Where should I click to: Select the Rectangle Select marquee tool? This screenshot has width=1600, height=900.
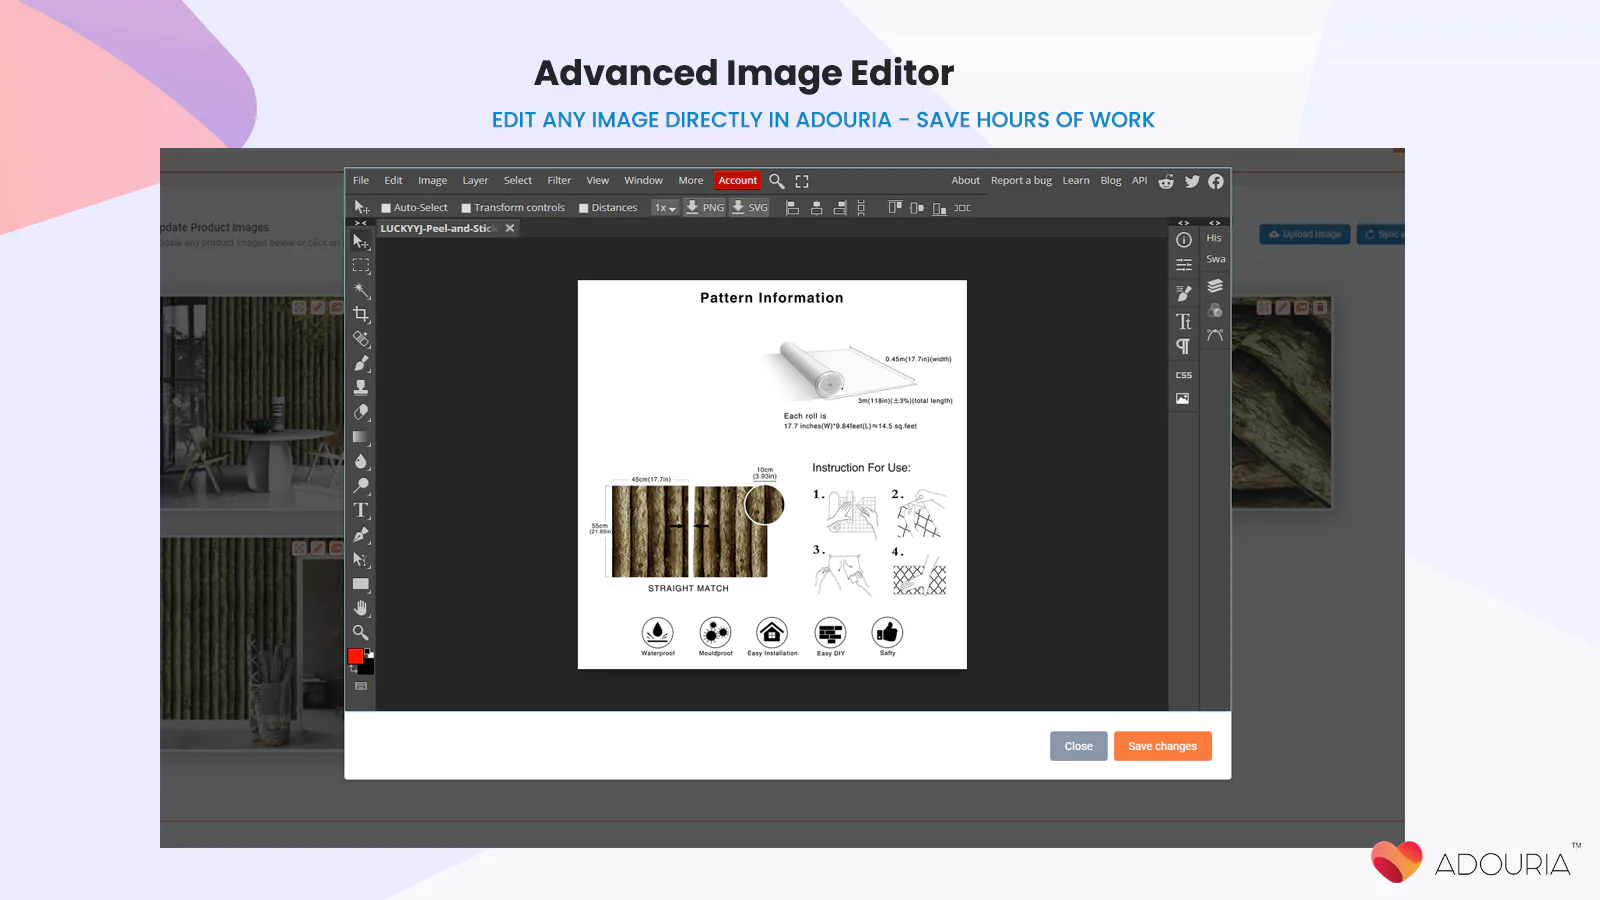361,266
